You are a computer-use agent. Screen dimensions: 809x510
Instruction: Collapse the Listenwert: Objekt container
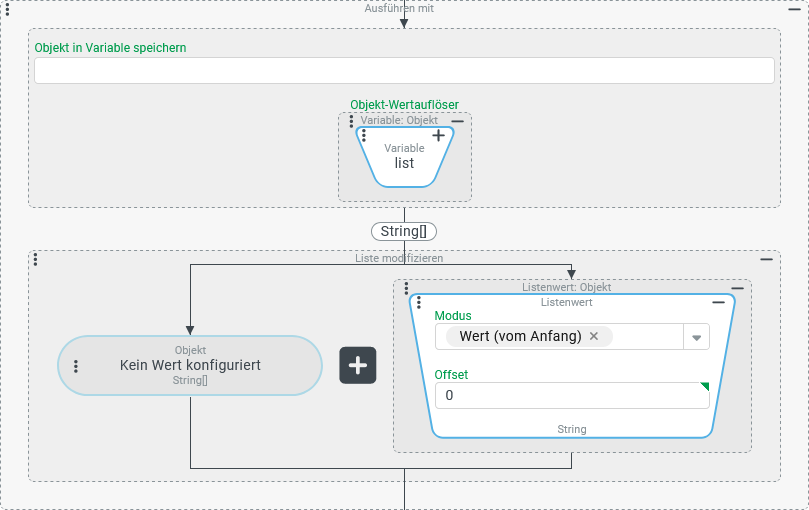coord(738,288)
